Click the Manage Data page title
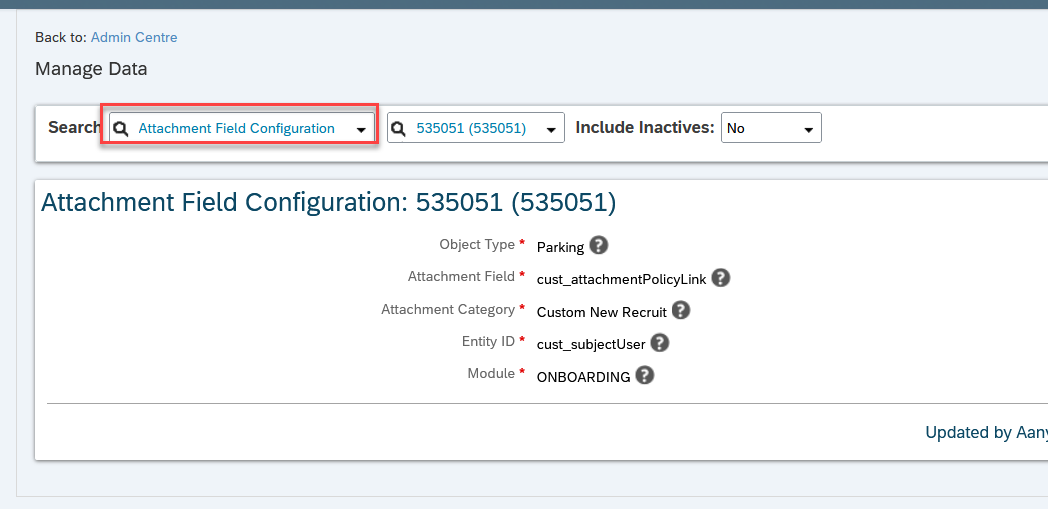The height and width of the screenshot is (509, 1048). pyautogui.click(x=91, y=69)
